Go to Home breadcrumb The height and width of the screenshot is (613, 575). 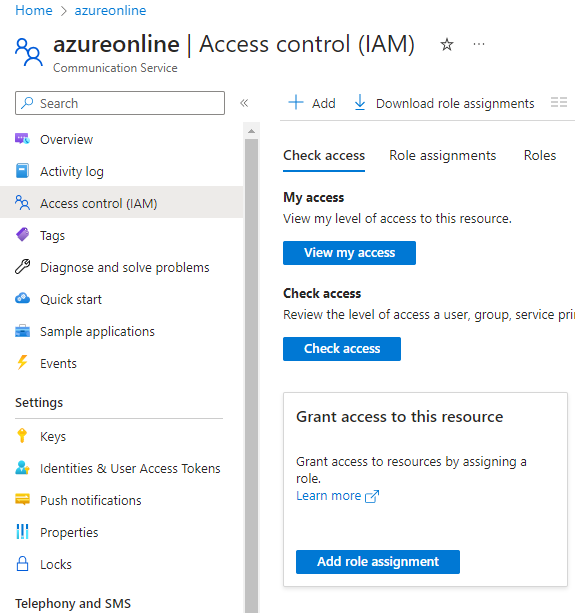tap(34, 11)
